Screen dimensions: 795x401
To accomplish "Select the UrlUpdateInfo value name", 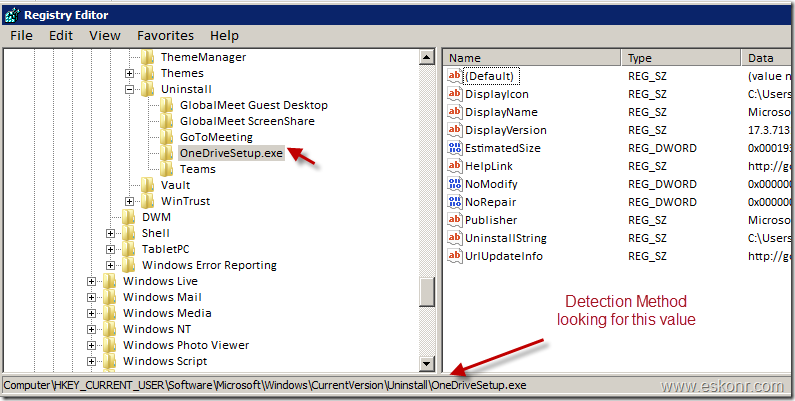I will [503, 256].
